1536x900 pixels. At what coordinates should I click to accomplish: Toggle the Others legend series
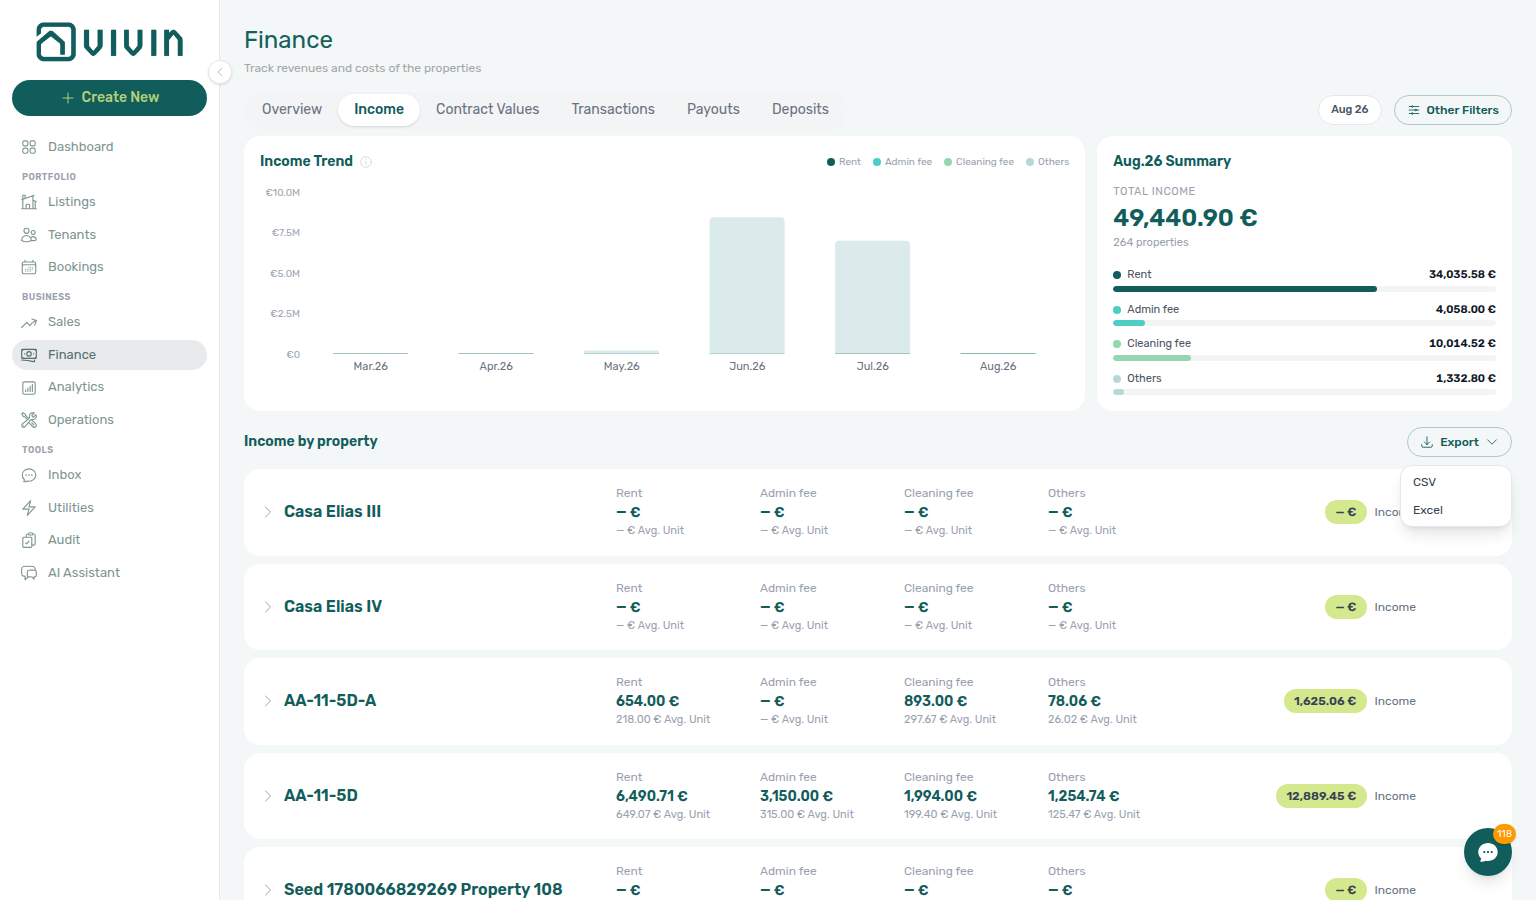1047,162
